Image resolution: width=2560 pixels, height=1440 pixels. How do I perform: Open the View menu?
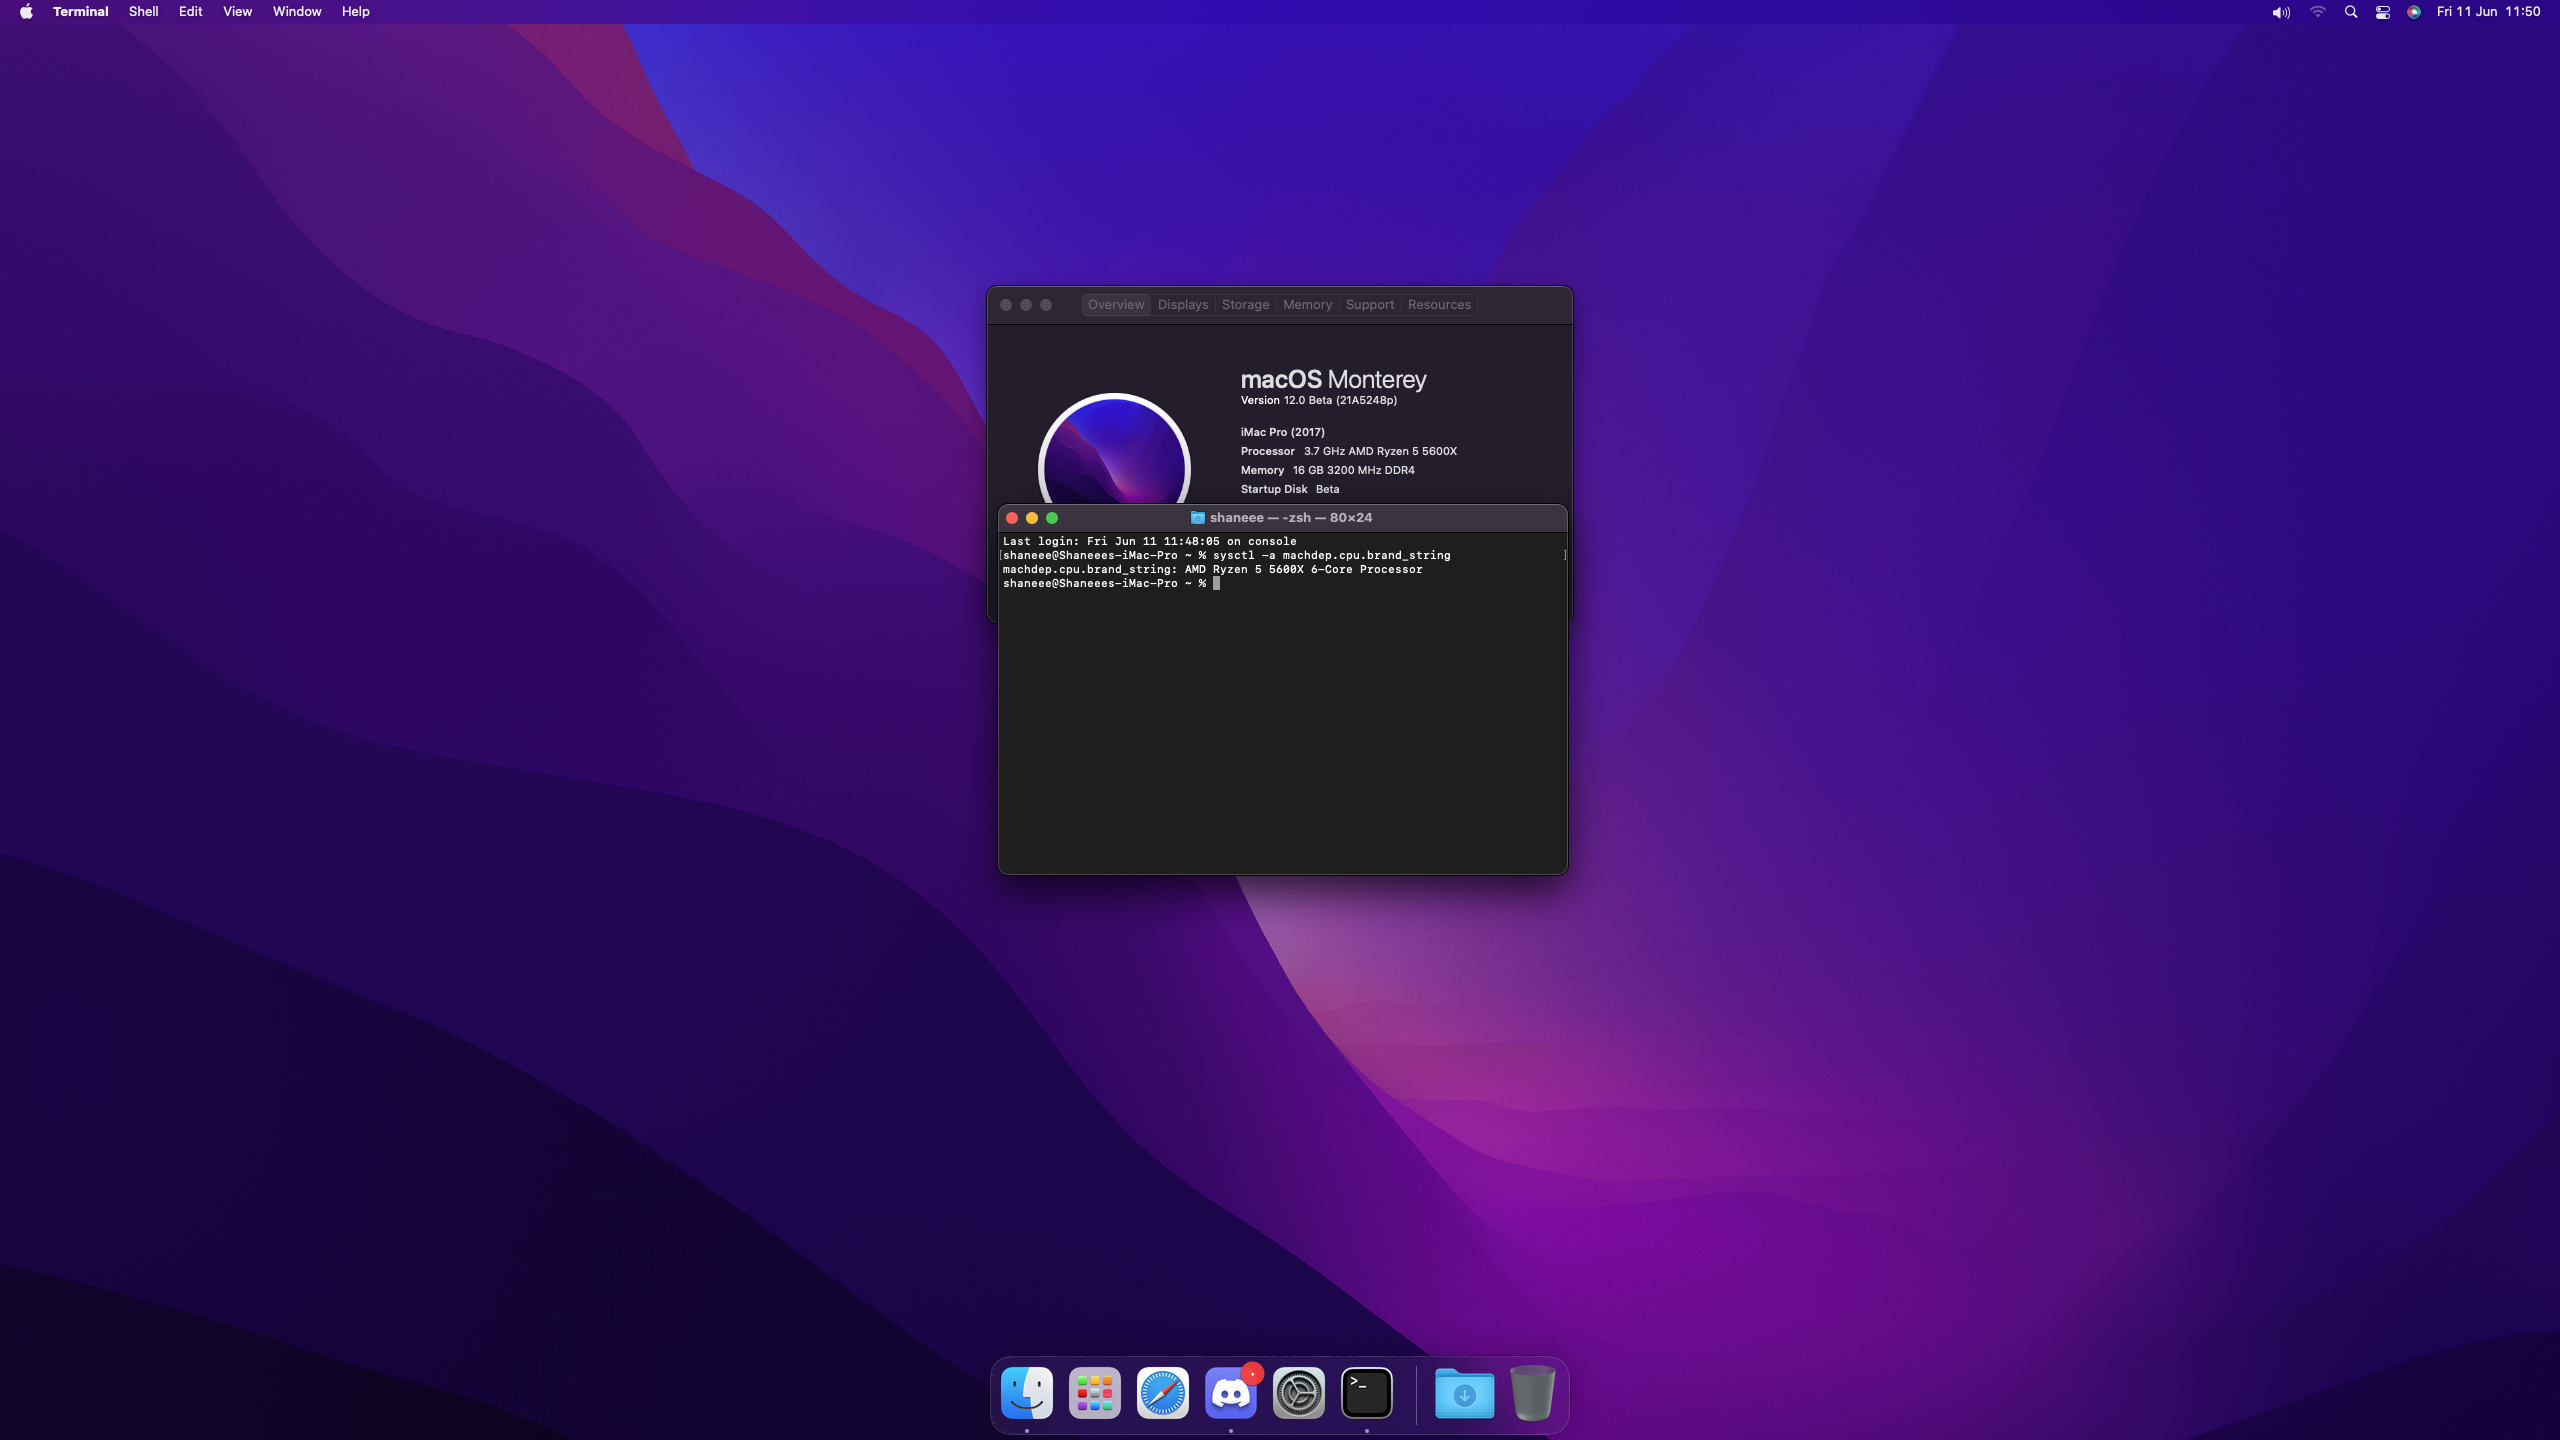click(237, 12)
